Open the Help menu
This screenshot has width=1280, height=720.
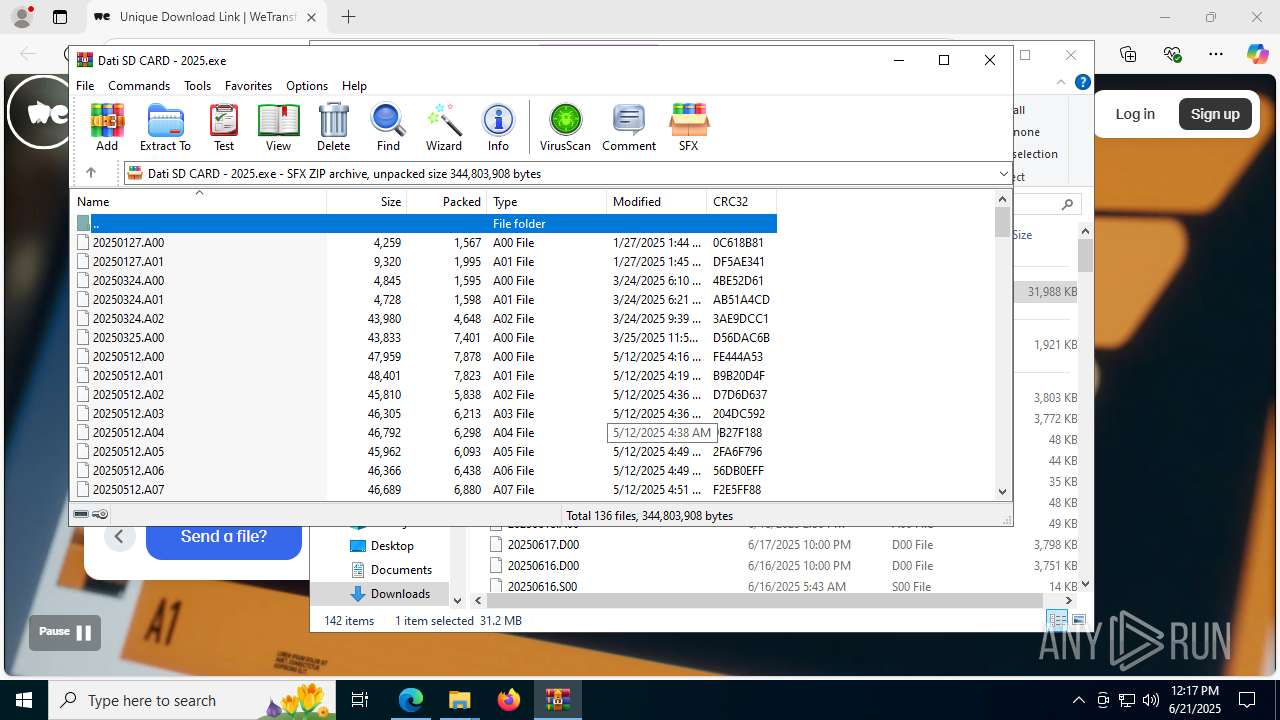pyautogui.click(x=354, y=86)
